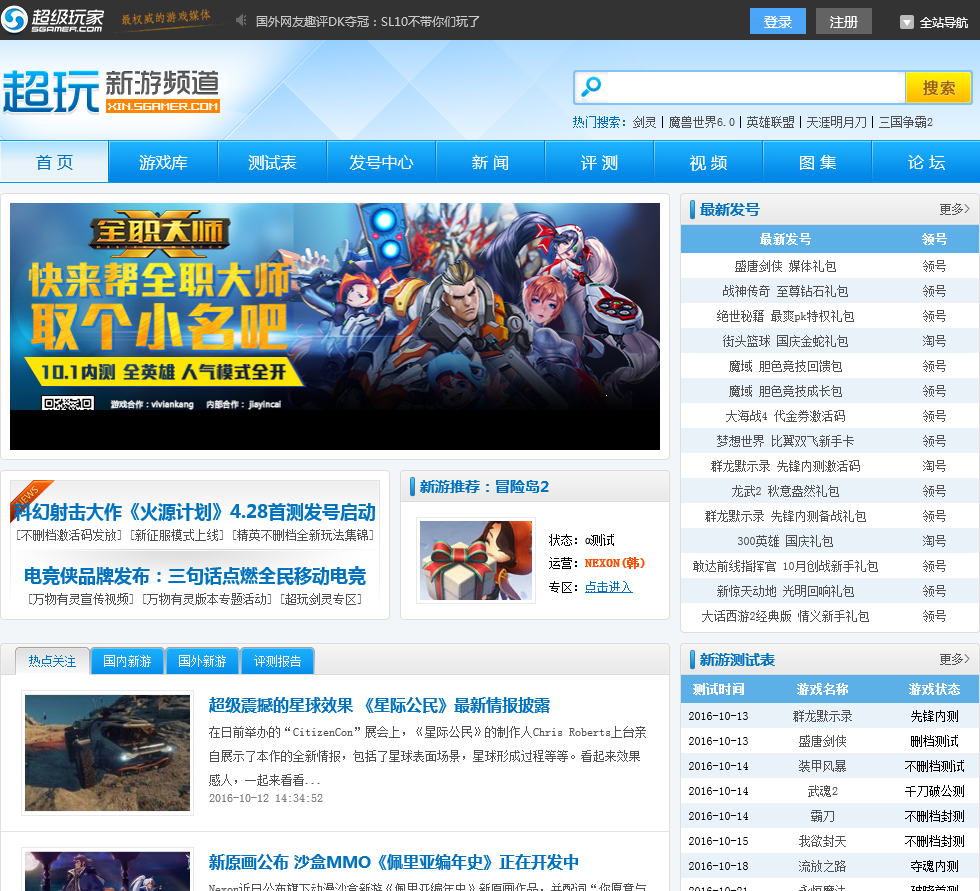The height and width of the screenshot is (891, 980).
Task: Open the 论坛 nav tab
Action: click(926, 162)
